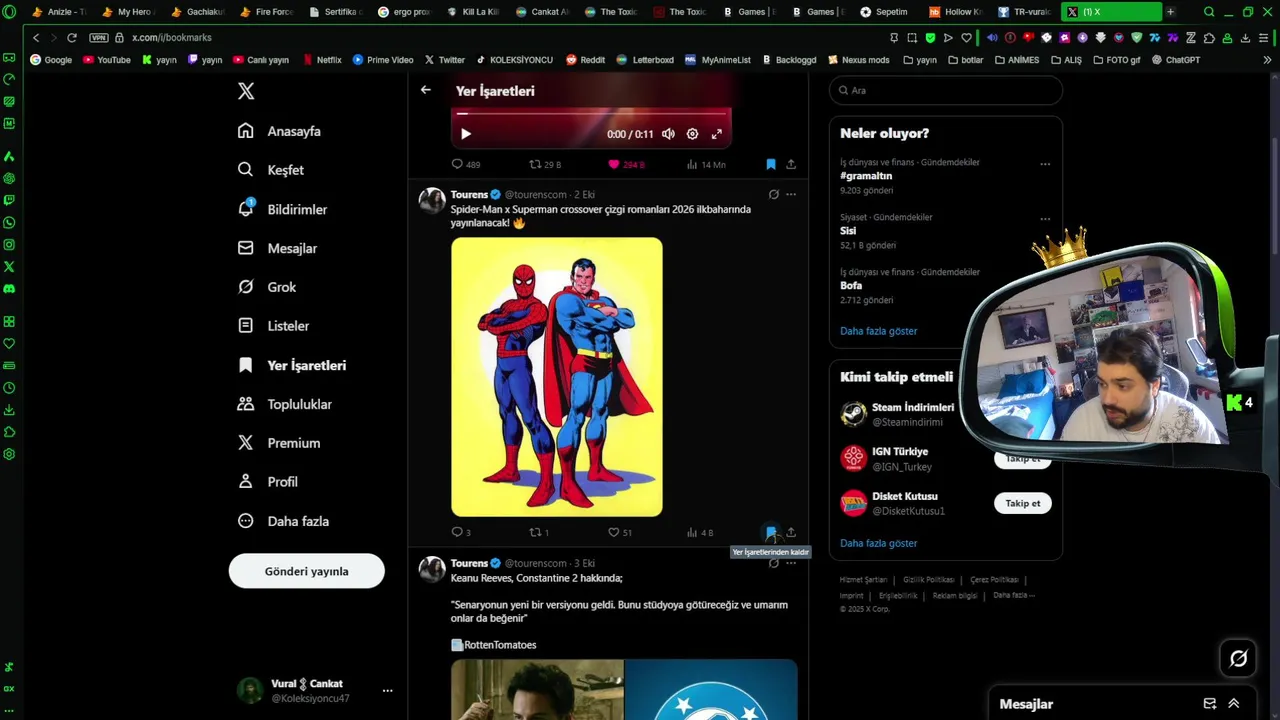This screenshot has width=1280, height=720.
Task: Open options for Sisi trend
Action: click(1045, 219)
